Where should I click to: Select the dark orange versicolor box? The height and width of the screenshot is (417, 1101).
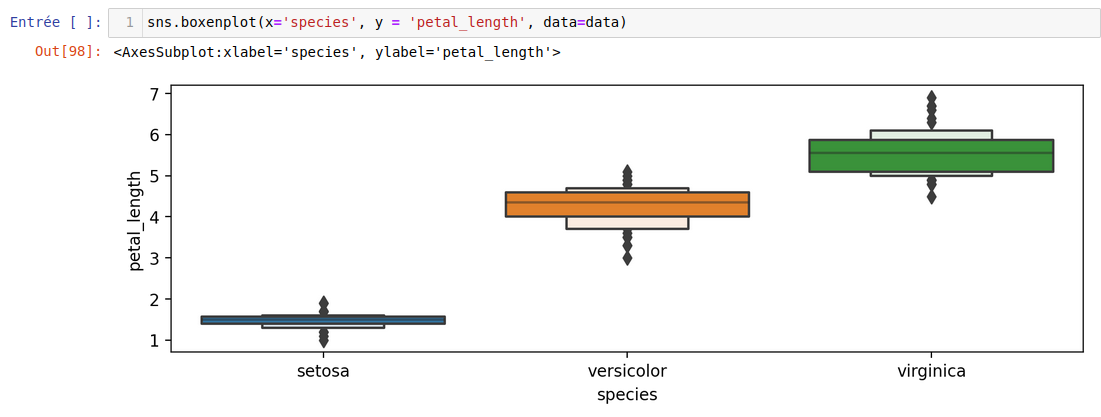[627, 204]
